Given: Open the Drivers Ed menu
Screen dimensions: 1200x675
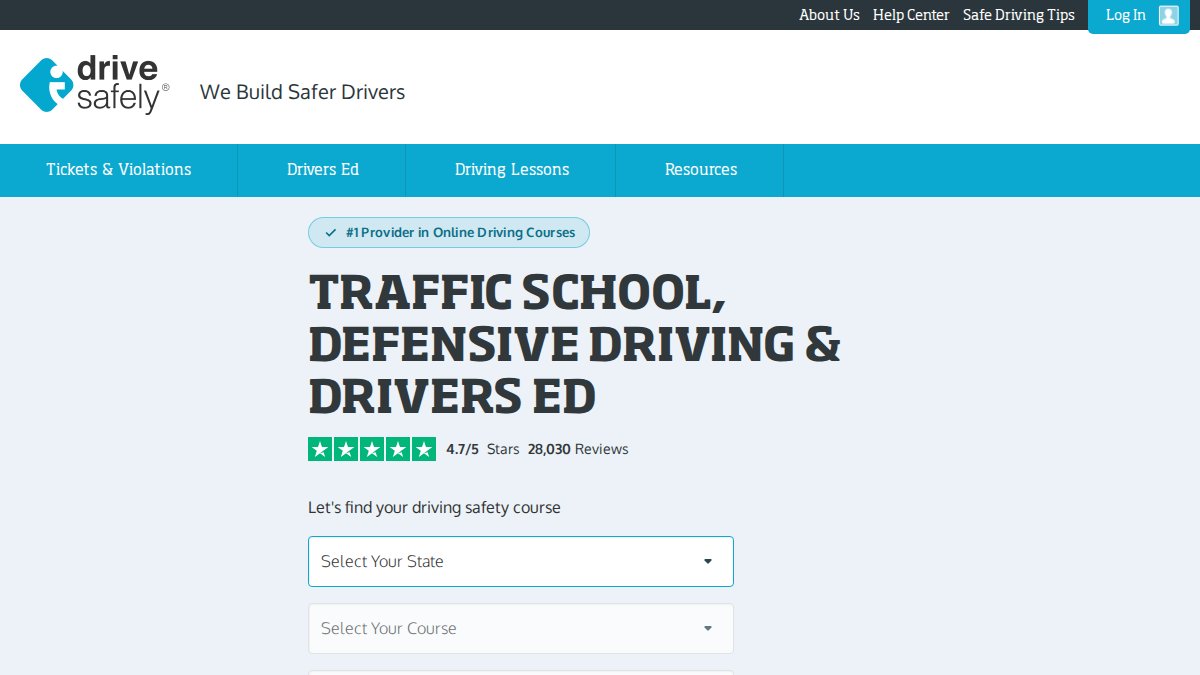Looking at the screenshot, I should pos(322,170).
